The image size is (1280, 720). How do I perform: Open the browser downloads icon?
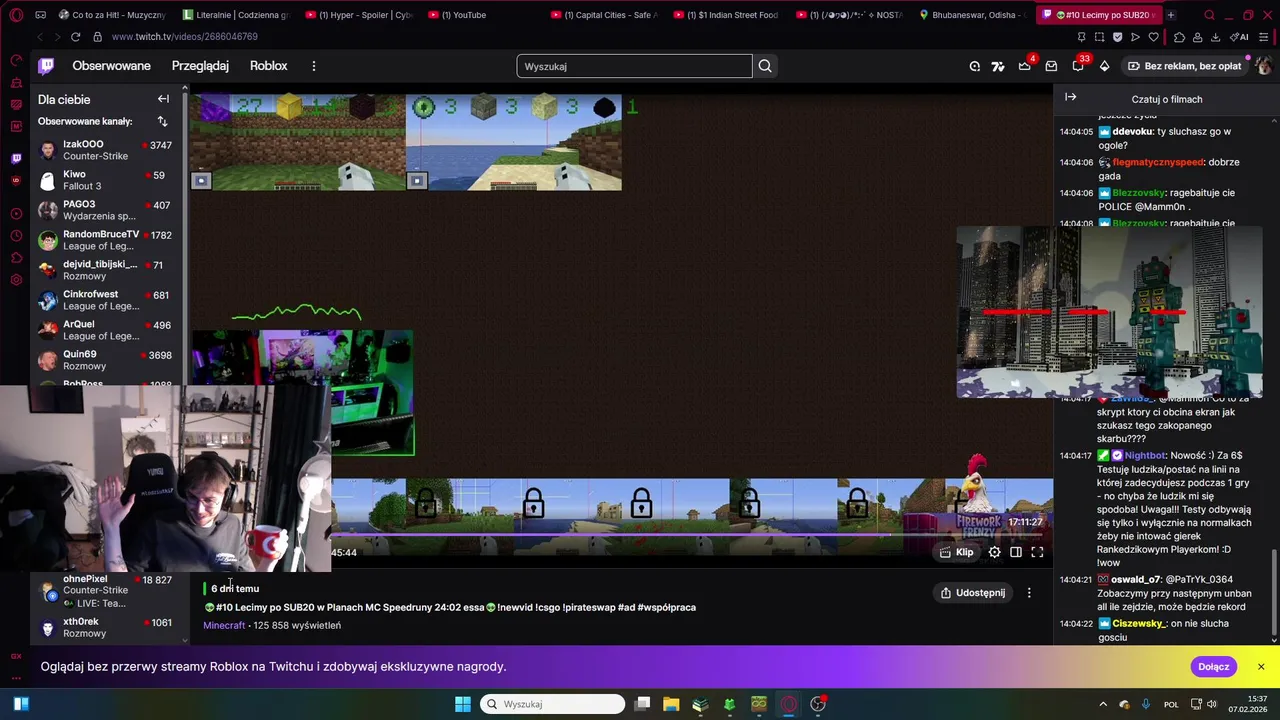(x=1215, y=37)
